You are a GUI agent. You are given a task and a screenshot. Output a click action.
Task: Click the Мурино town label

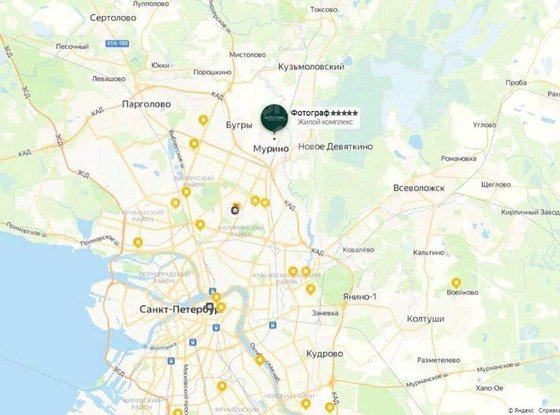[x=271, y=149]
